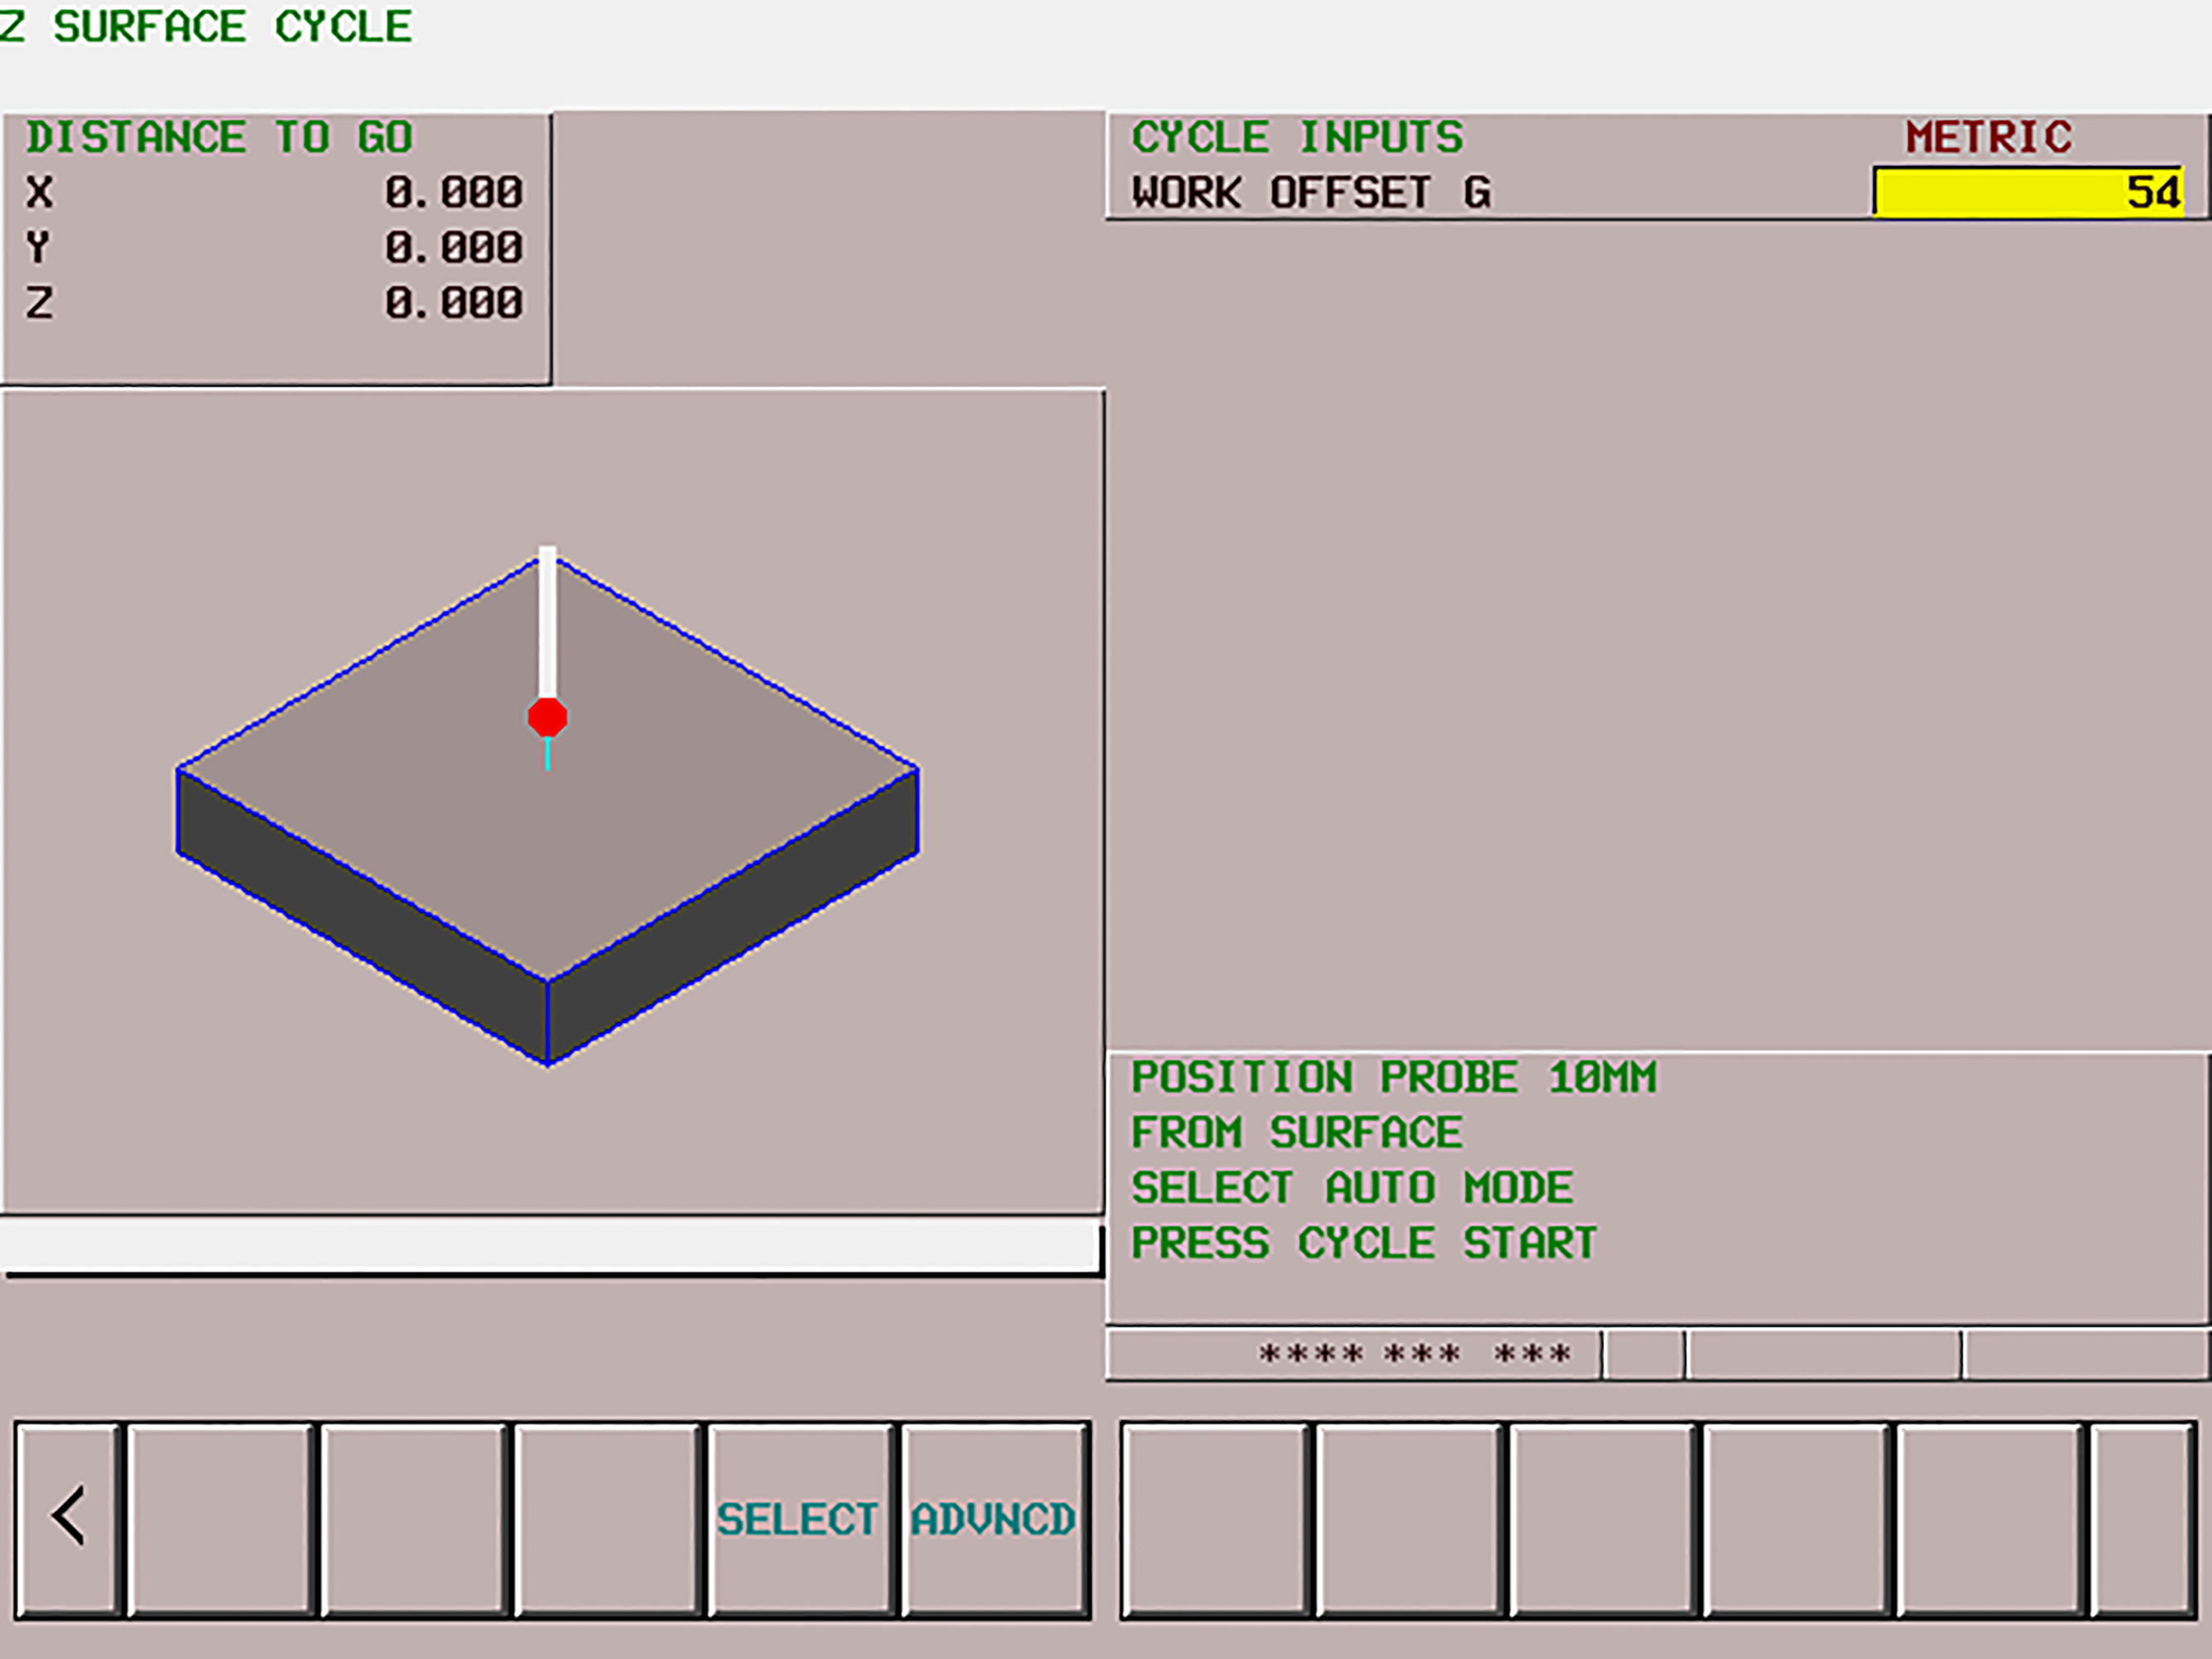Image resolution: width=2212 pixels, height=1659 pixels.
Task: Select the yellow Work Offset G field
Action: pos(2028,192)
